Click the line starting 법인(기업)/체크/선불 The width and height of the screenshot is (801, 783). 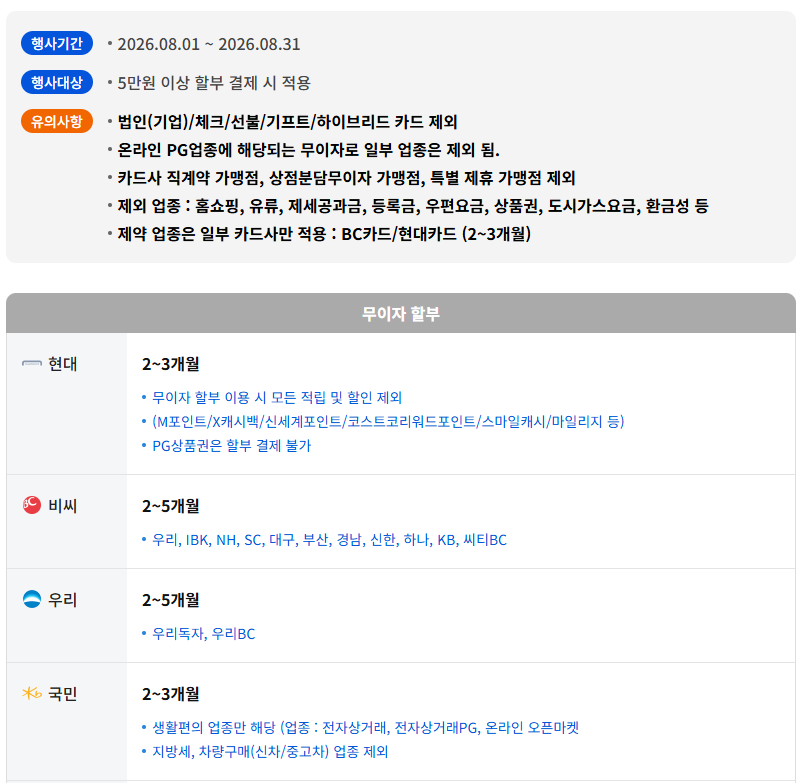pyautogui.click(x=287, y=122)
